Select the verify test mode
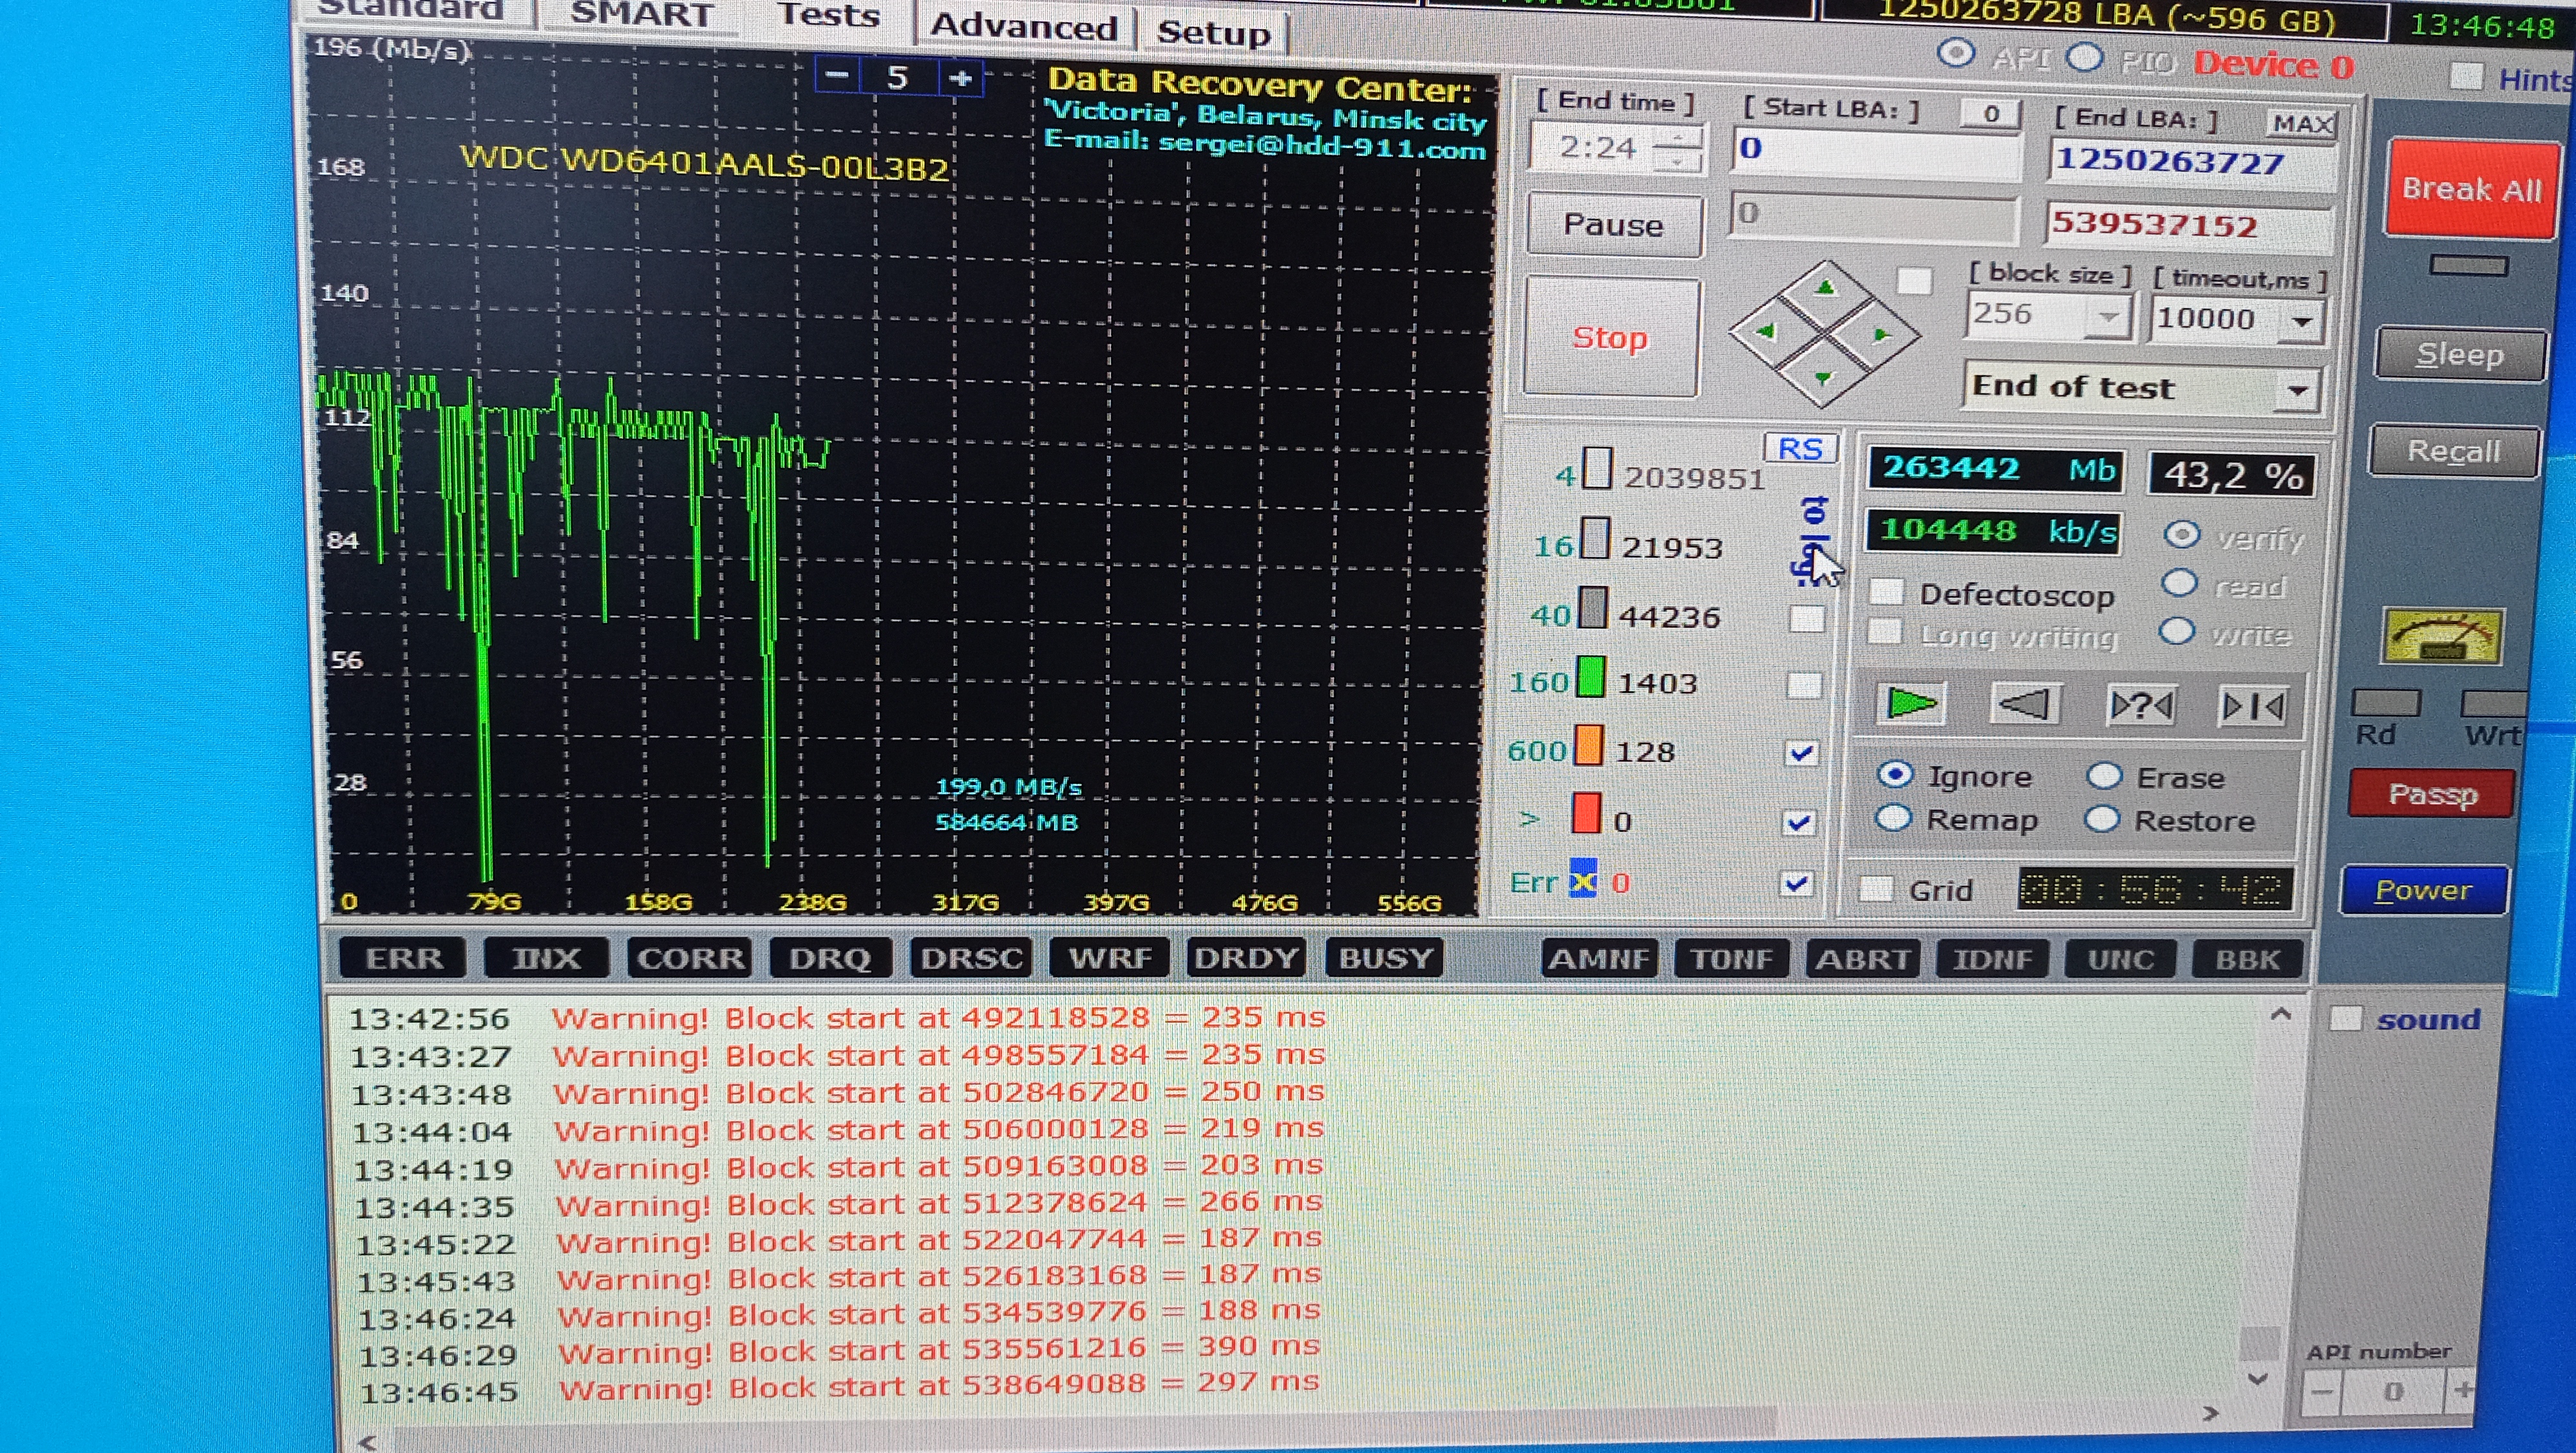 click(2181, 536)
